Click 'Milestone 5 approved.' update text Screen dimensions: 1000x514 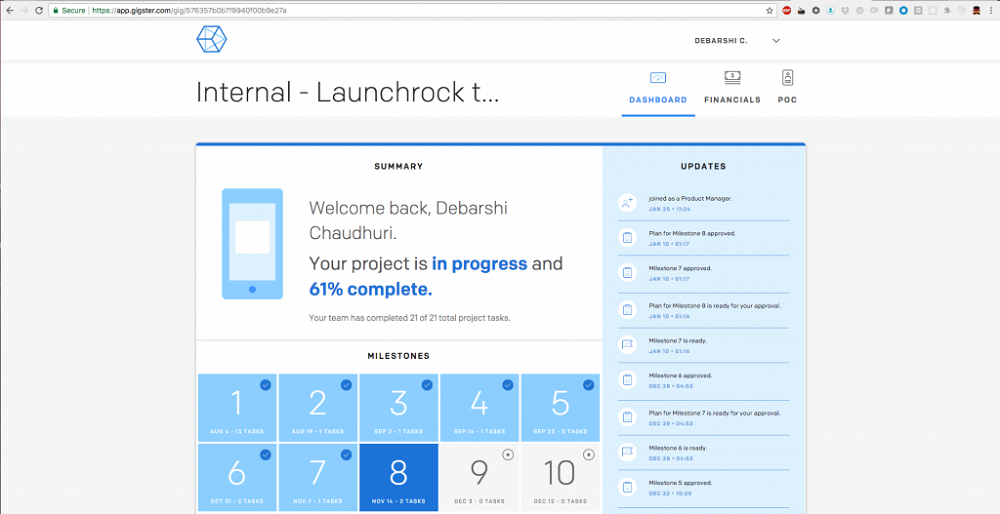point(680,483)
